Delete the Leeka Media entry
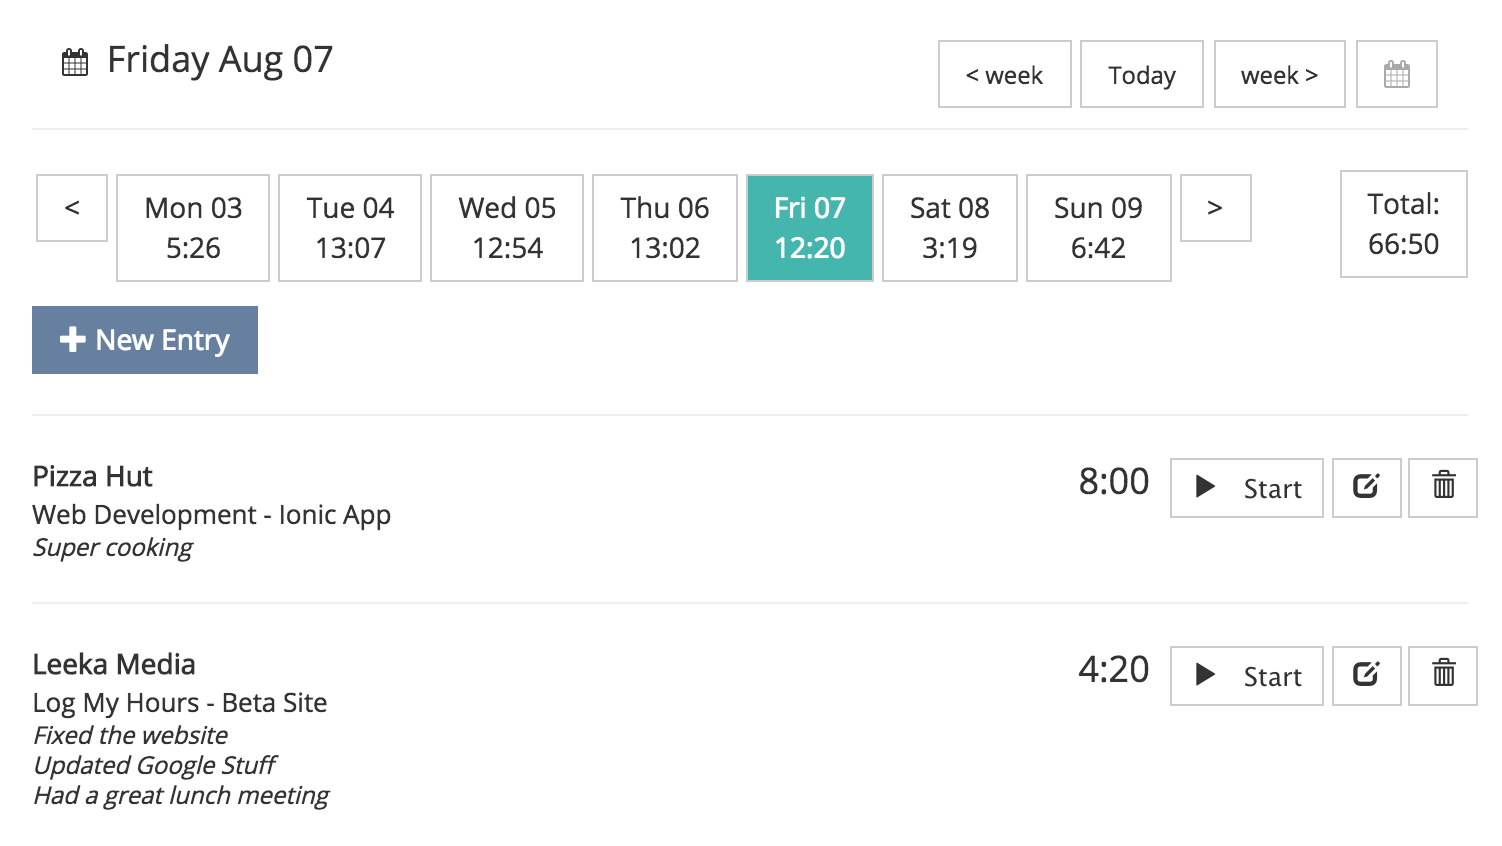Screen dimensions: 1502x846 click(x=1443, y=676)
